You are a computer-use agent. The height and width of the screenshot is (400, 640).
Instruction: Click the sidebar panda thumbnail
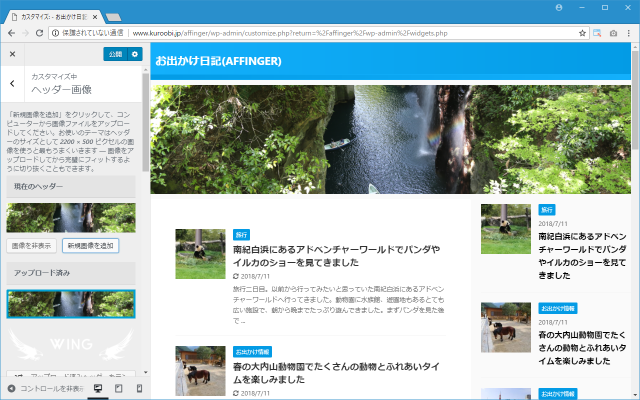(x=506, y=229)
